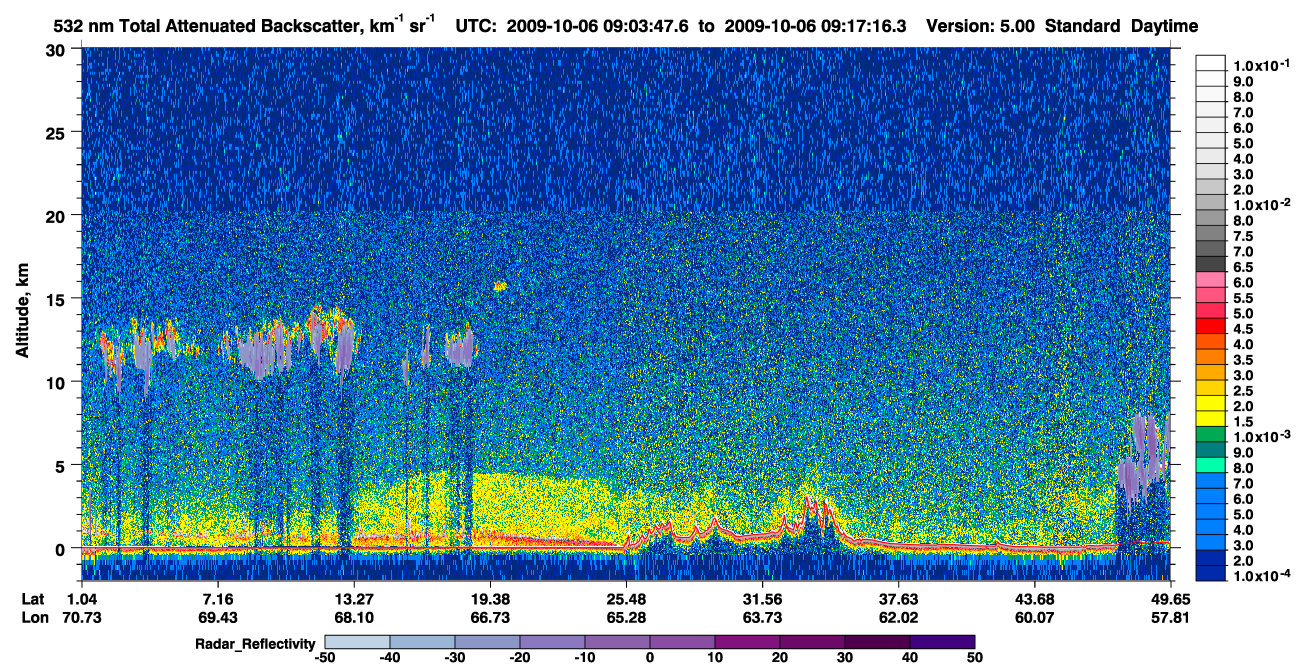This screenshot has height=667, width=1300.
Task: Click the 1.0x10-4 colorbar label
Action: pos(1260,575)
